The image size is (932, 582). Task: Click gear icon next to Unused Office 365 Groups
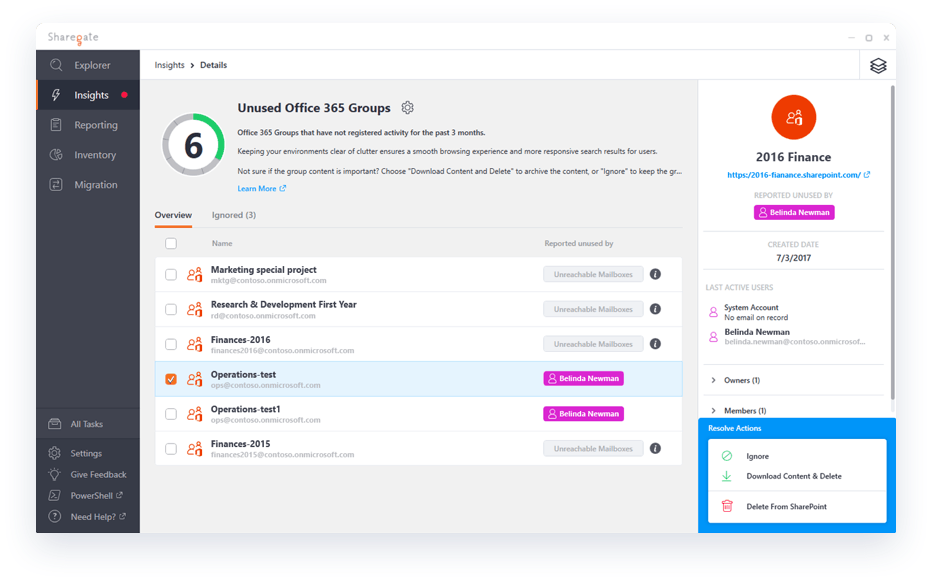[407, 108]
